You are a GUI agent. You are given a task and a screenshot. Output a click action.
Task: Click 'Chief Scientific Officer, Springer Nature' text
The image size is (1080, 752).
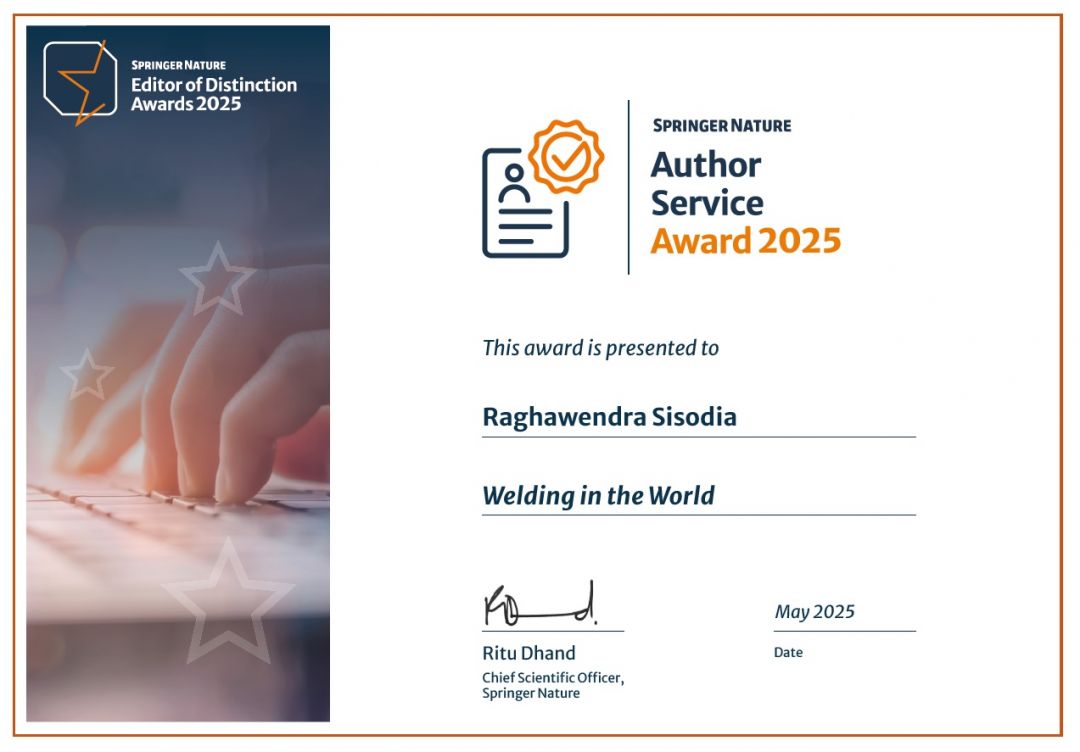[553, 686]
